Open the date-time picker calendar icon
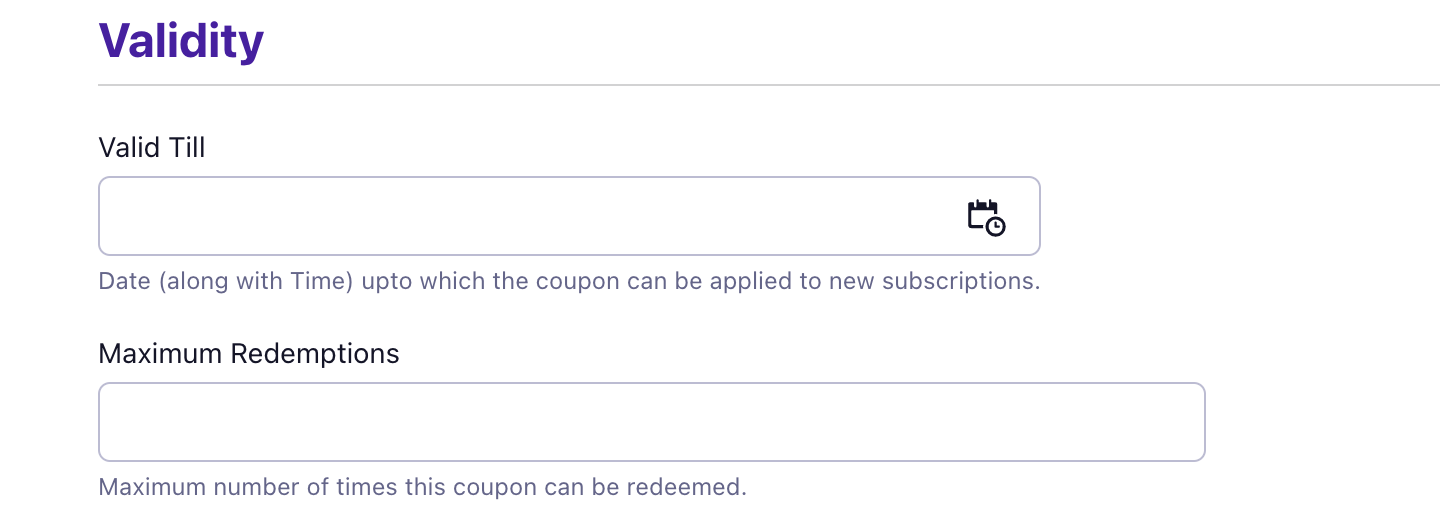The width and height of the screenshot is (1440, 520). pyautogui.click(x=986, y=217)
